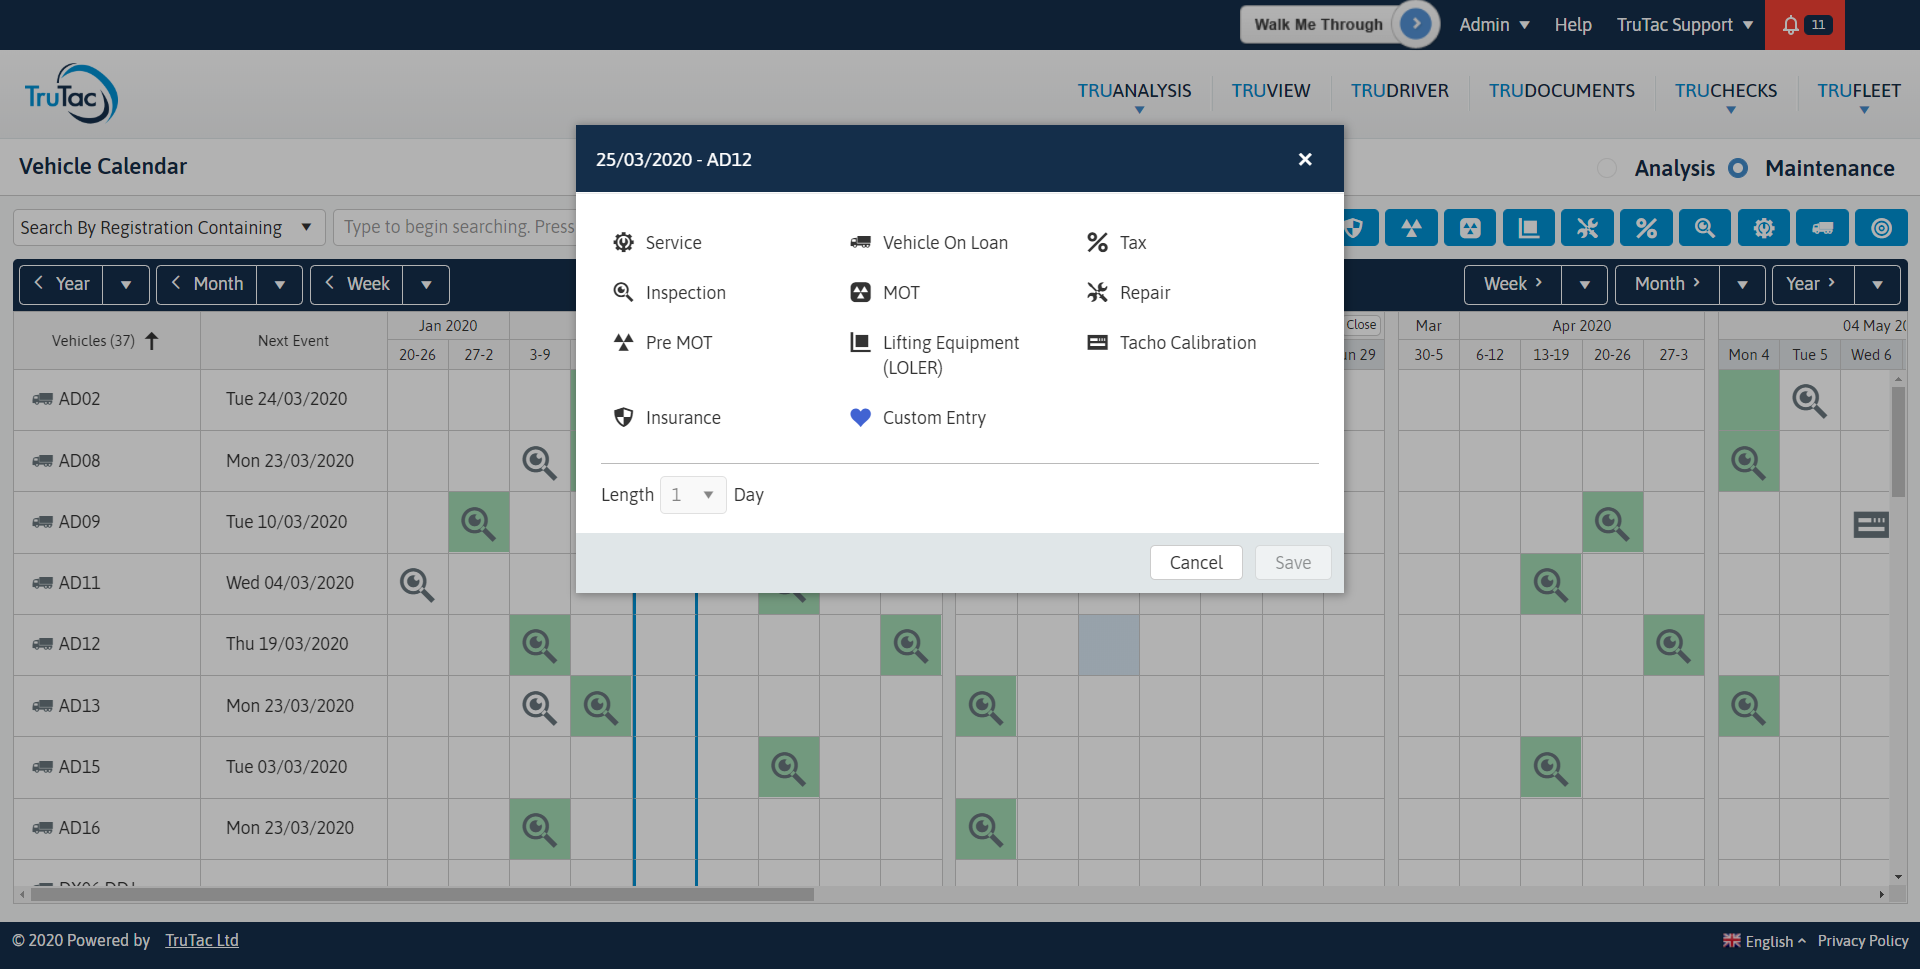Focus the registration search input field
This screenshot has width=1920, height=969.
coord(455,228)
